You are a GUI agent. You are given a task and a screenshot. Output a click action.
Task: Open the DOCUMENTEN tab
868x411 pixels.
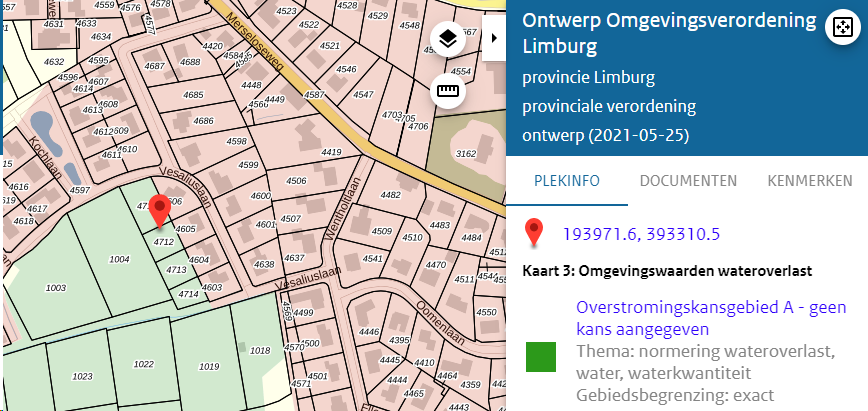pyautogui.click(x=688, y=181)
